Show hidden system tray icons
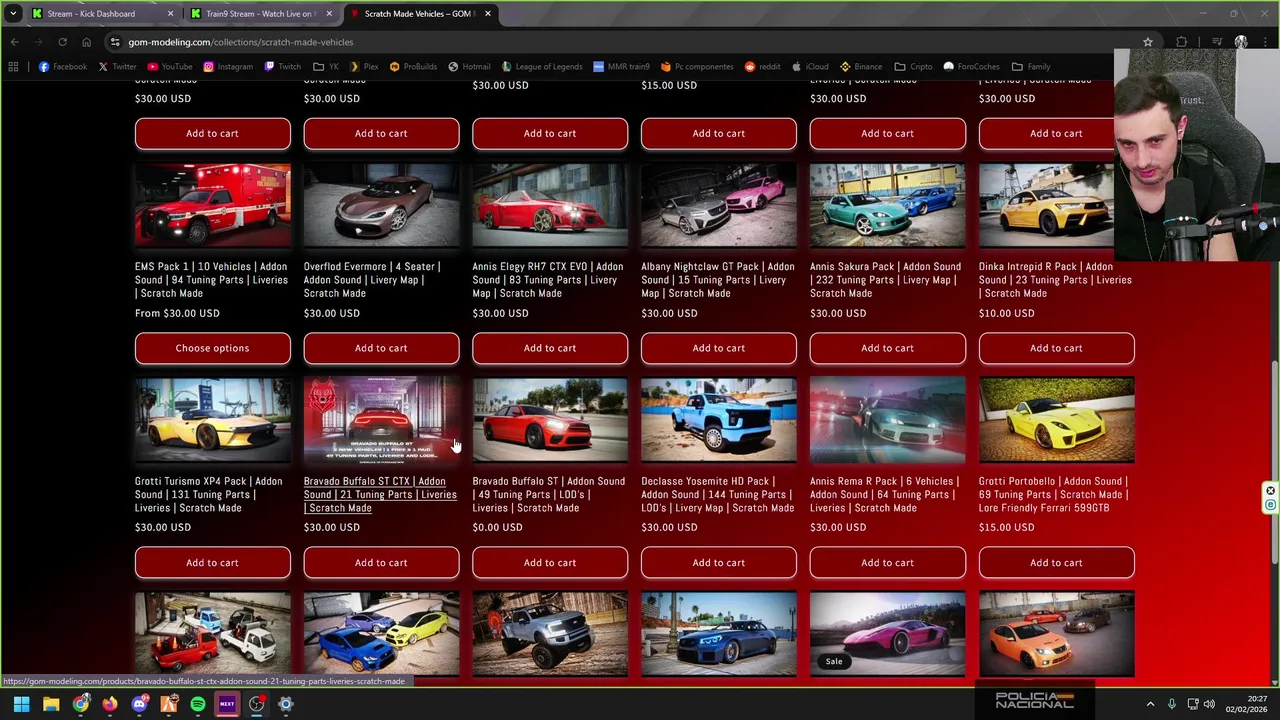 (1150, 704)
